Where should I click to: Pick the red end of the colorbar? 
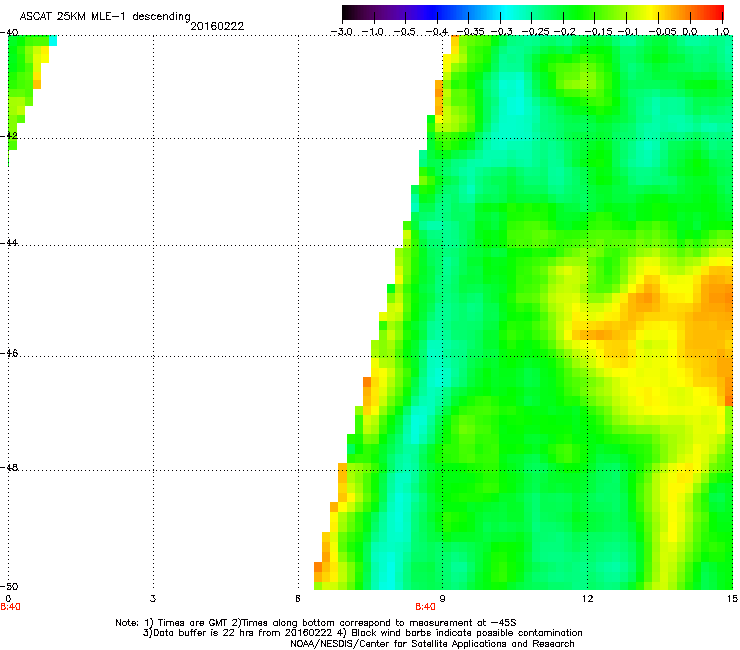[718, 13]
